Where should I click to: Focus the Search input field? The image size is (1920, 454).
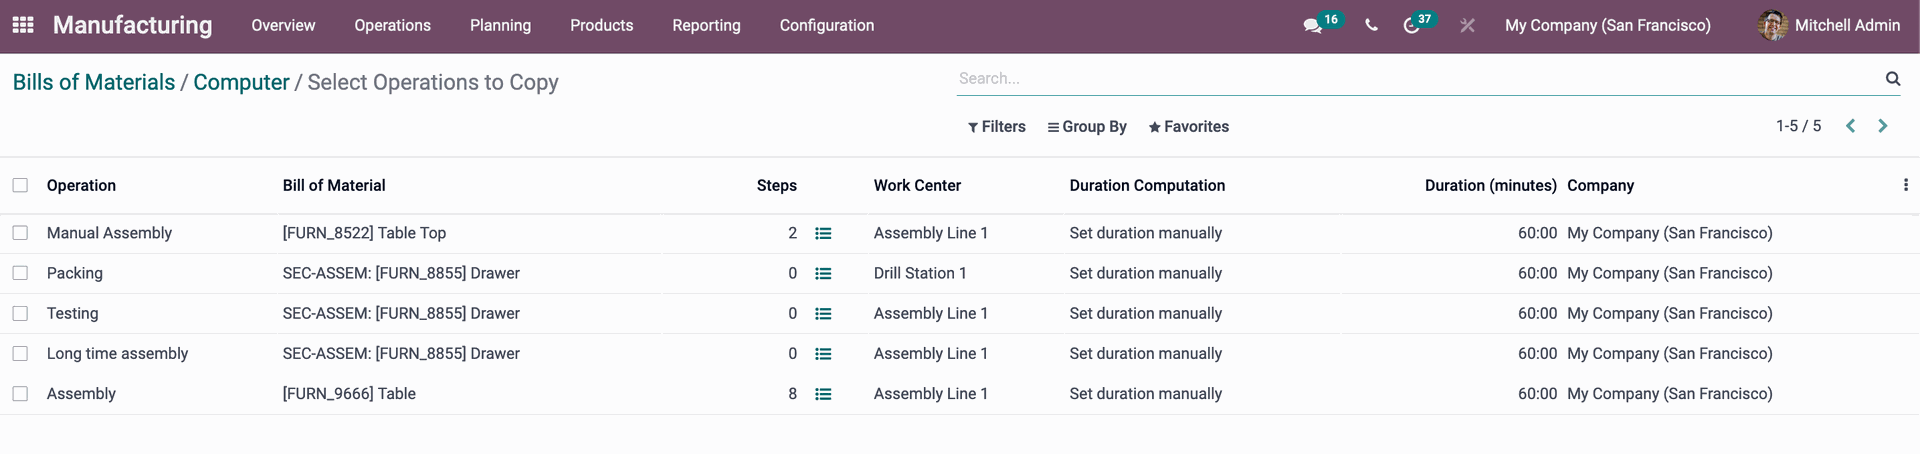[x=1418, y=78]
